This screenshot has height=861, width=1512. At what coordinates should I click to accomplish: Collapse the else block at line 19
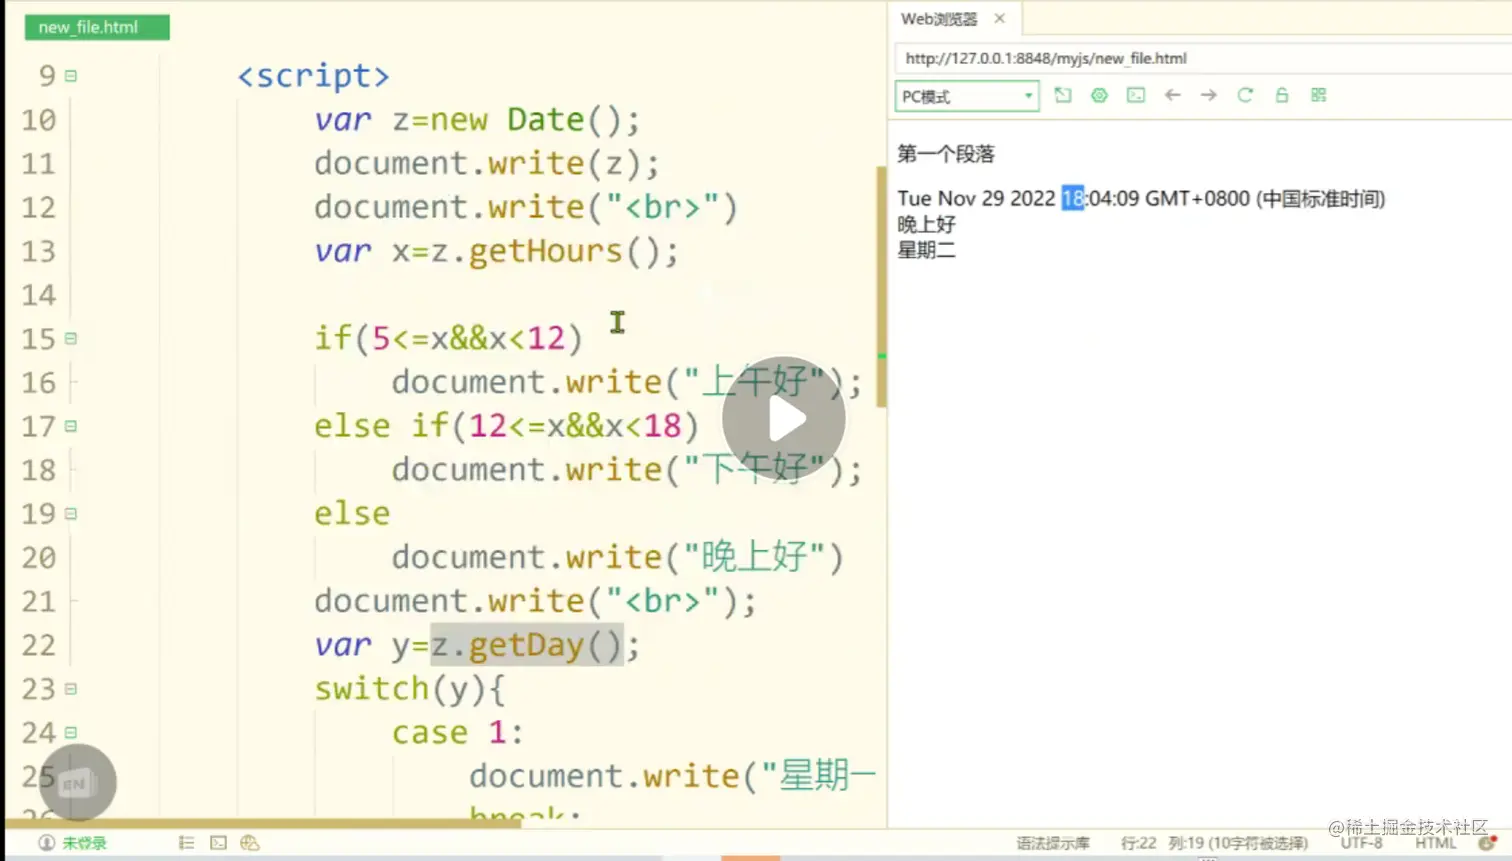tap(71, 514)
